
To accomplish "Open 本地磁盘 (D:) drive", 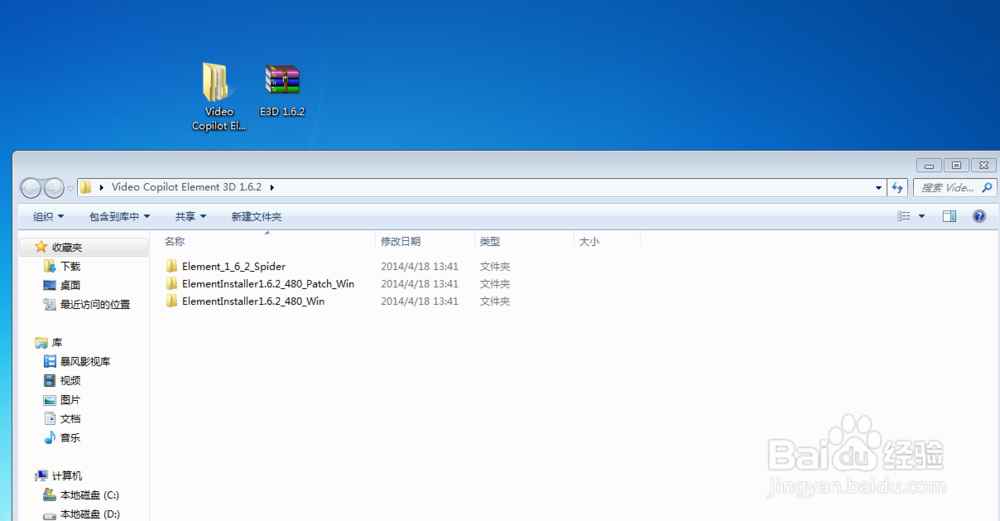I will tap(89, 514).
